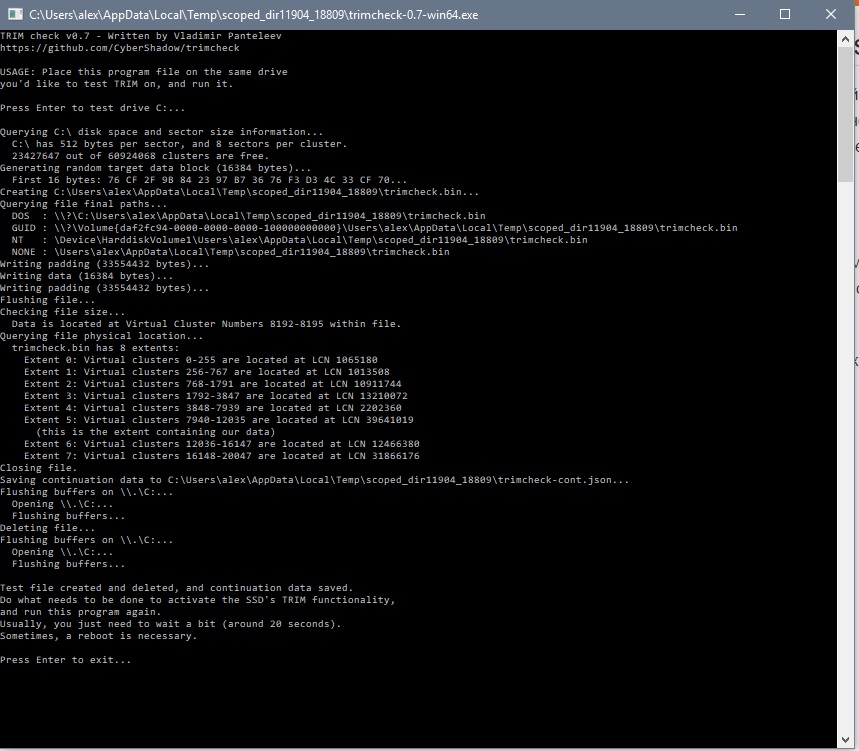Click 'Press Enter to exit...' line
The height and width of the screenshot is (751, 859).
[66, 661]
